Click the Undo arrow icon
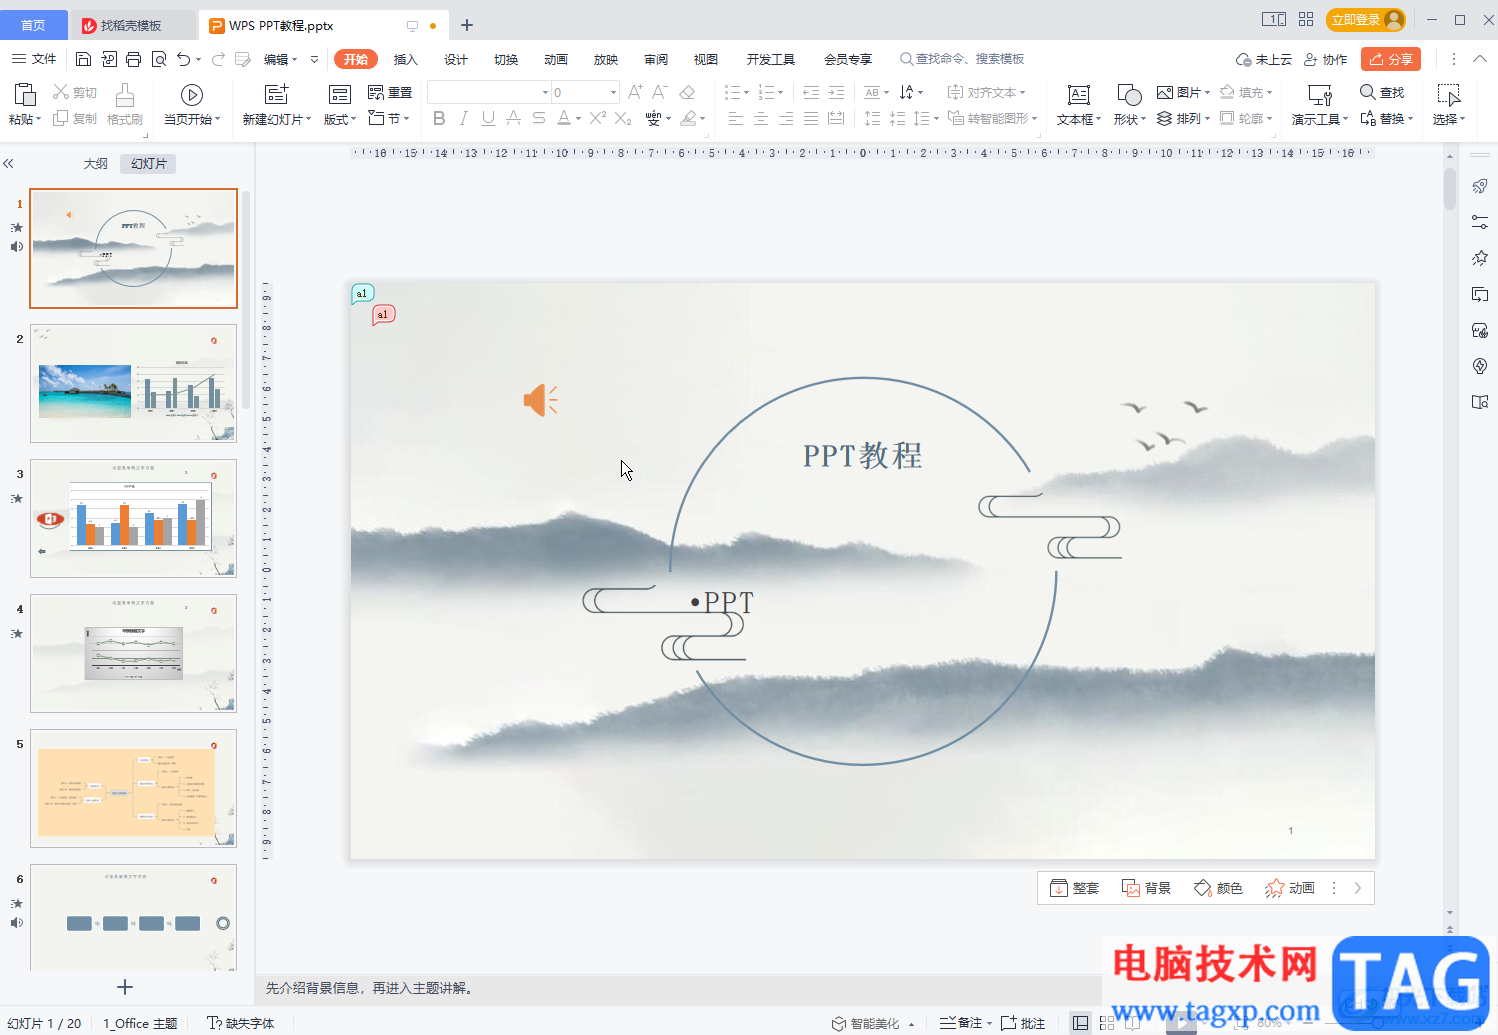This screenshot has width=1498, height=1035. (x=184, y=59)
